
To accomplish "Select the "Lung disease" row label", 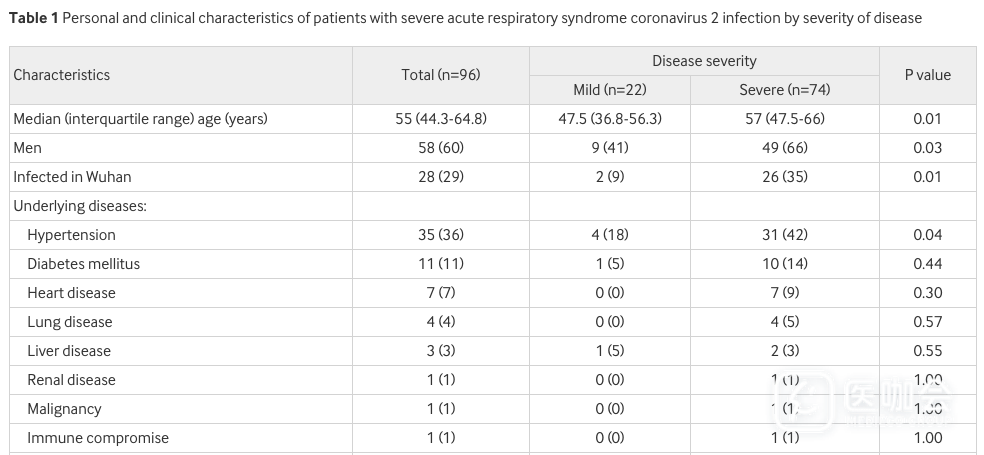I will (x=70, y=322).
